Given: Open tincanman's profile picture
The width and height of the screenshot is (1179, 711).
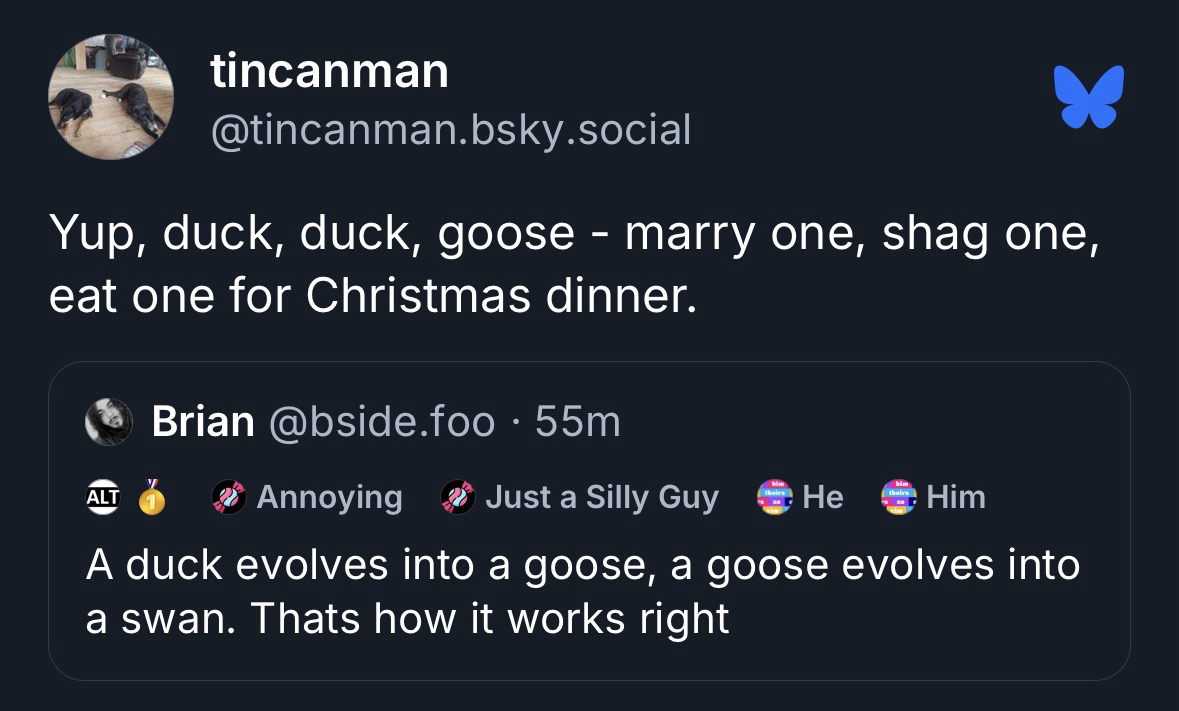Looking at the screenshot, I should [x=111, y=97].
